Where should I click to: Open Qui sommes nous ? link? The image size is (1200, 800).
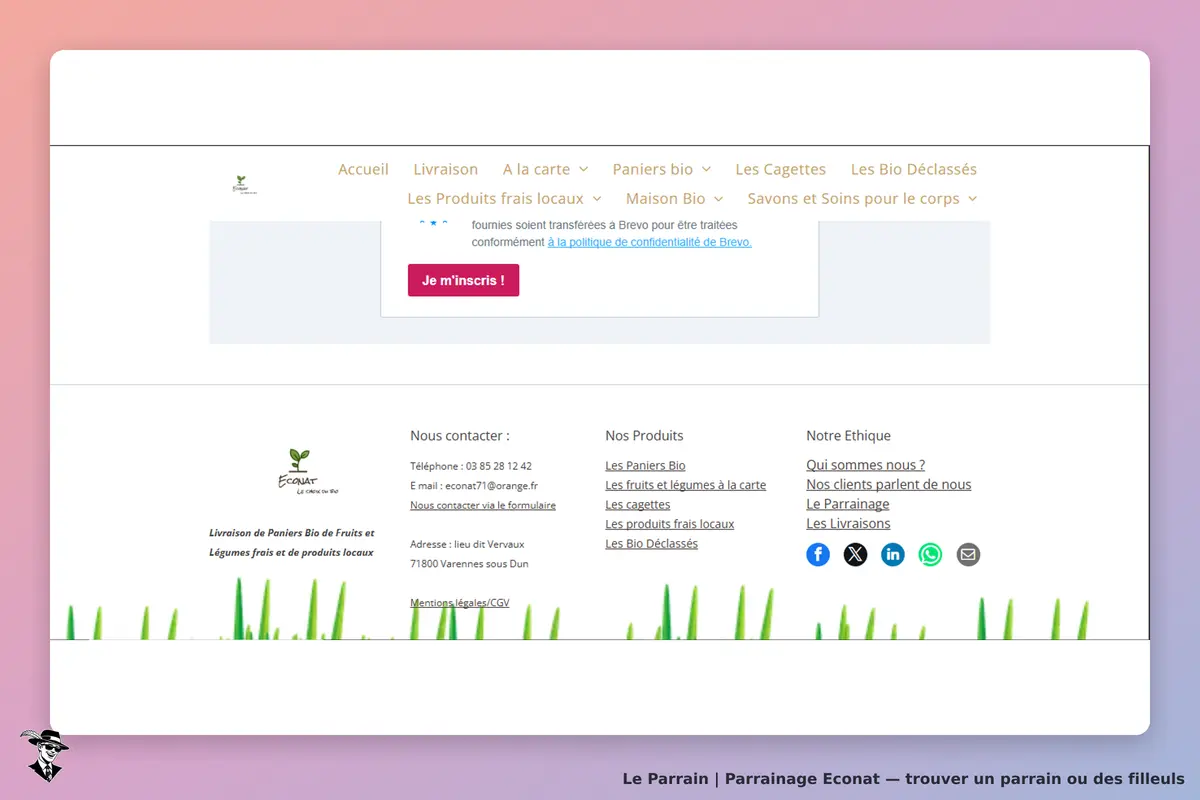point(866,465)
